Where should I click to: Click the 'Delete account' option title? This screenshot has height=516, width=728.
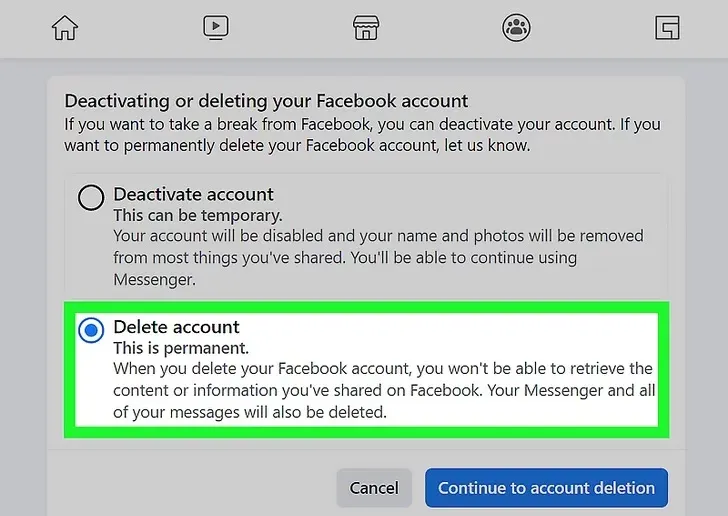(x=176, y=327)
